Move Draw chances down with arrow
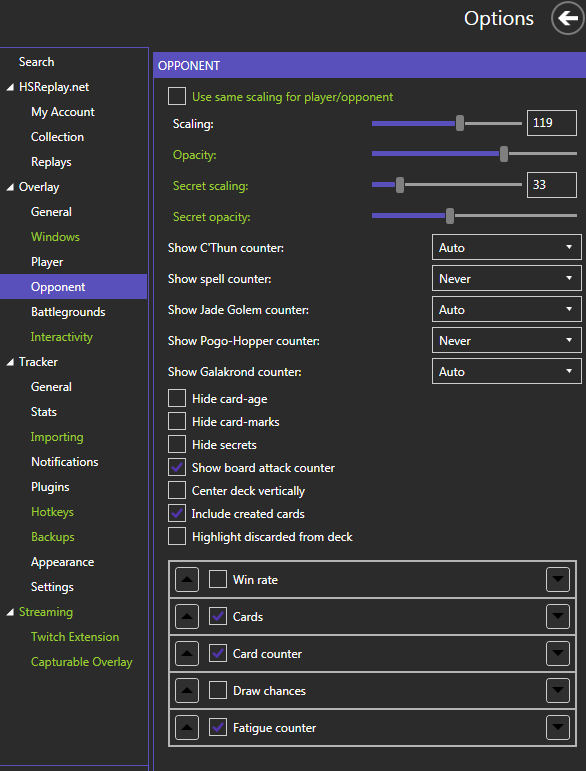Viewport: 586px width, 771px height. point(557,691)
